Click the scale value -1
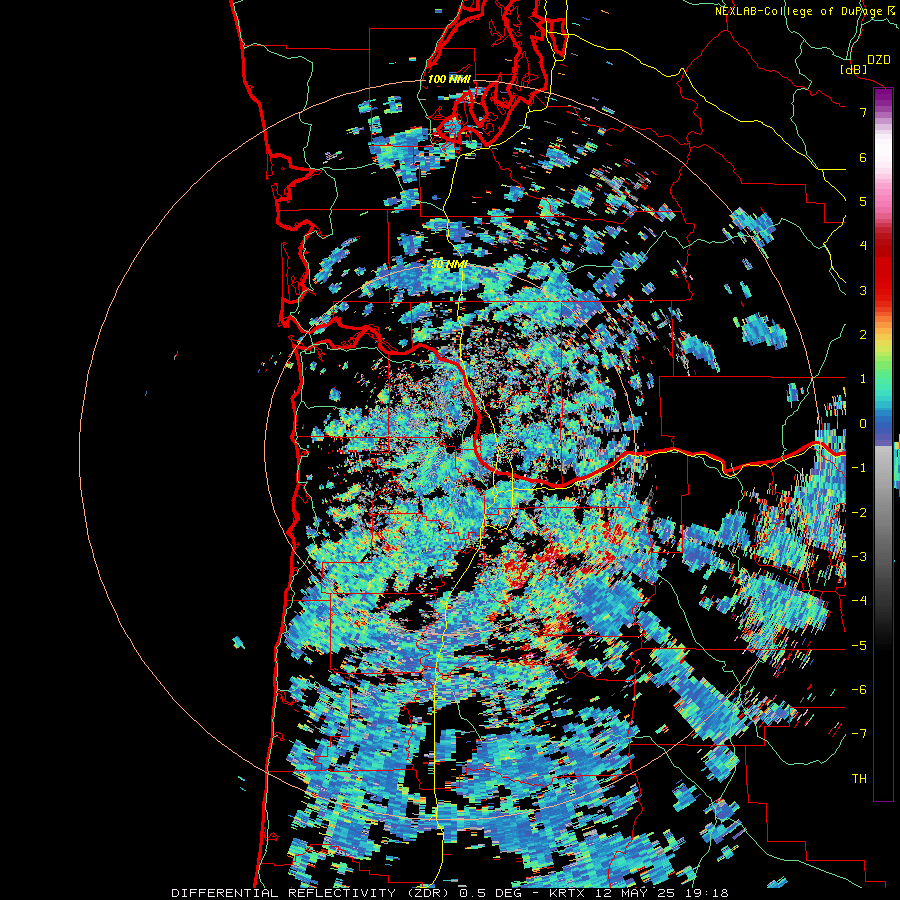Image resolution: width=900 pixels, height=900 pixels. (x=859, y=468)
